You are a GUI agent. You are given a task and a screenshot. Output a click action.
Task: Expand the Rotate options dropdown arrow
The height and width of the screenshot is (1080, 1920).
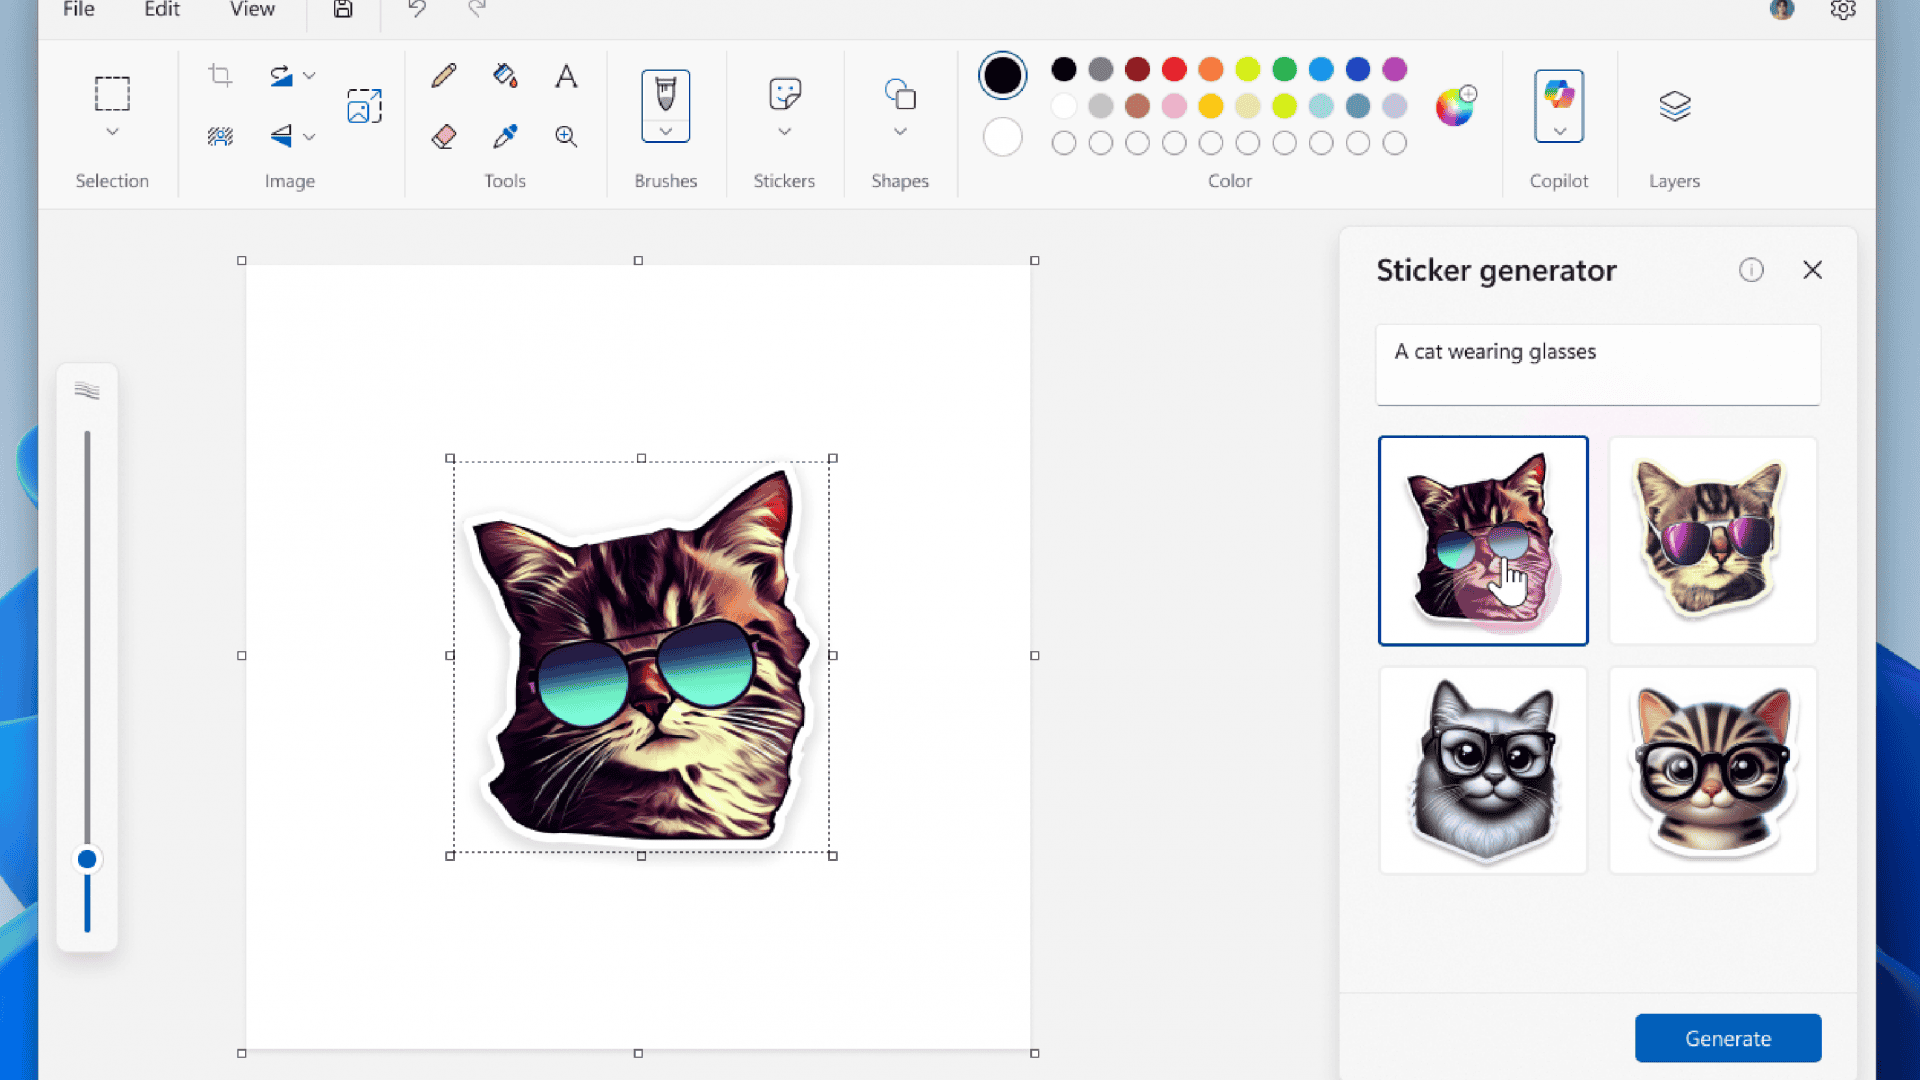coord(309,76)
